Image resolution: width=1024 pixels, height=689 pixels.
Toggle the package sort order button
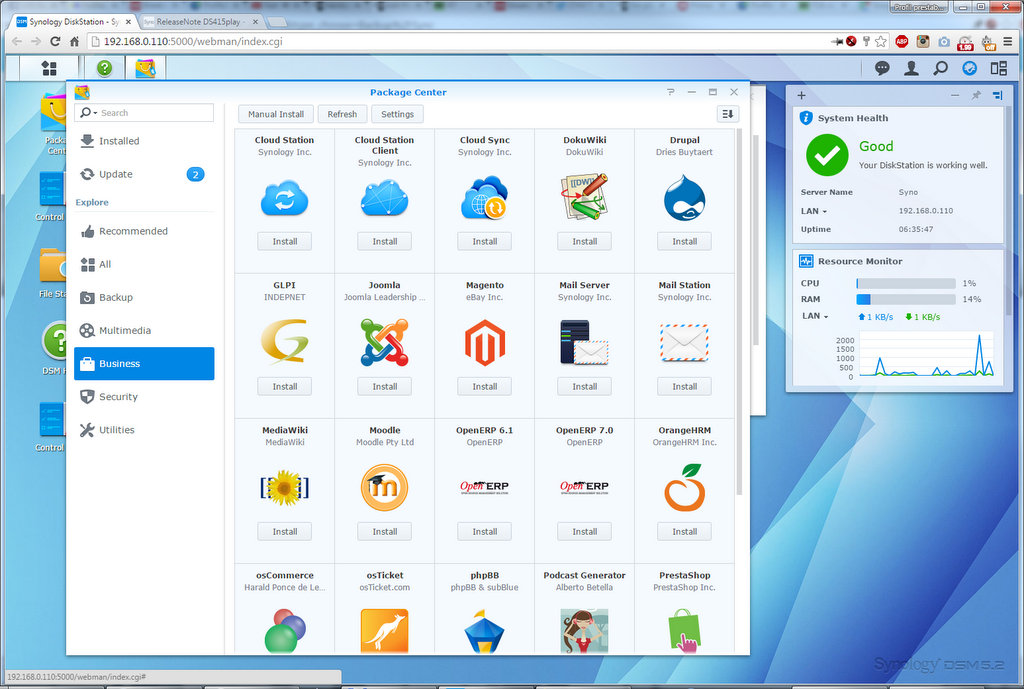point(728,114)
